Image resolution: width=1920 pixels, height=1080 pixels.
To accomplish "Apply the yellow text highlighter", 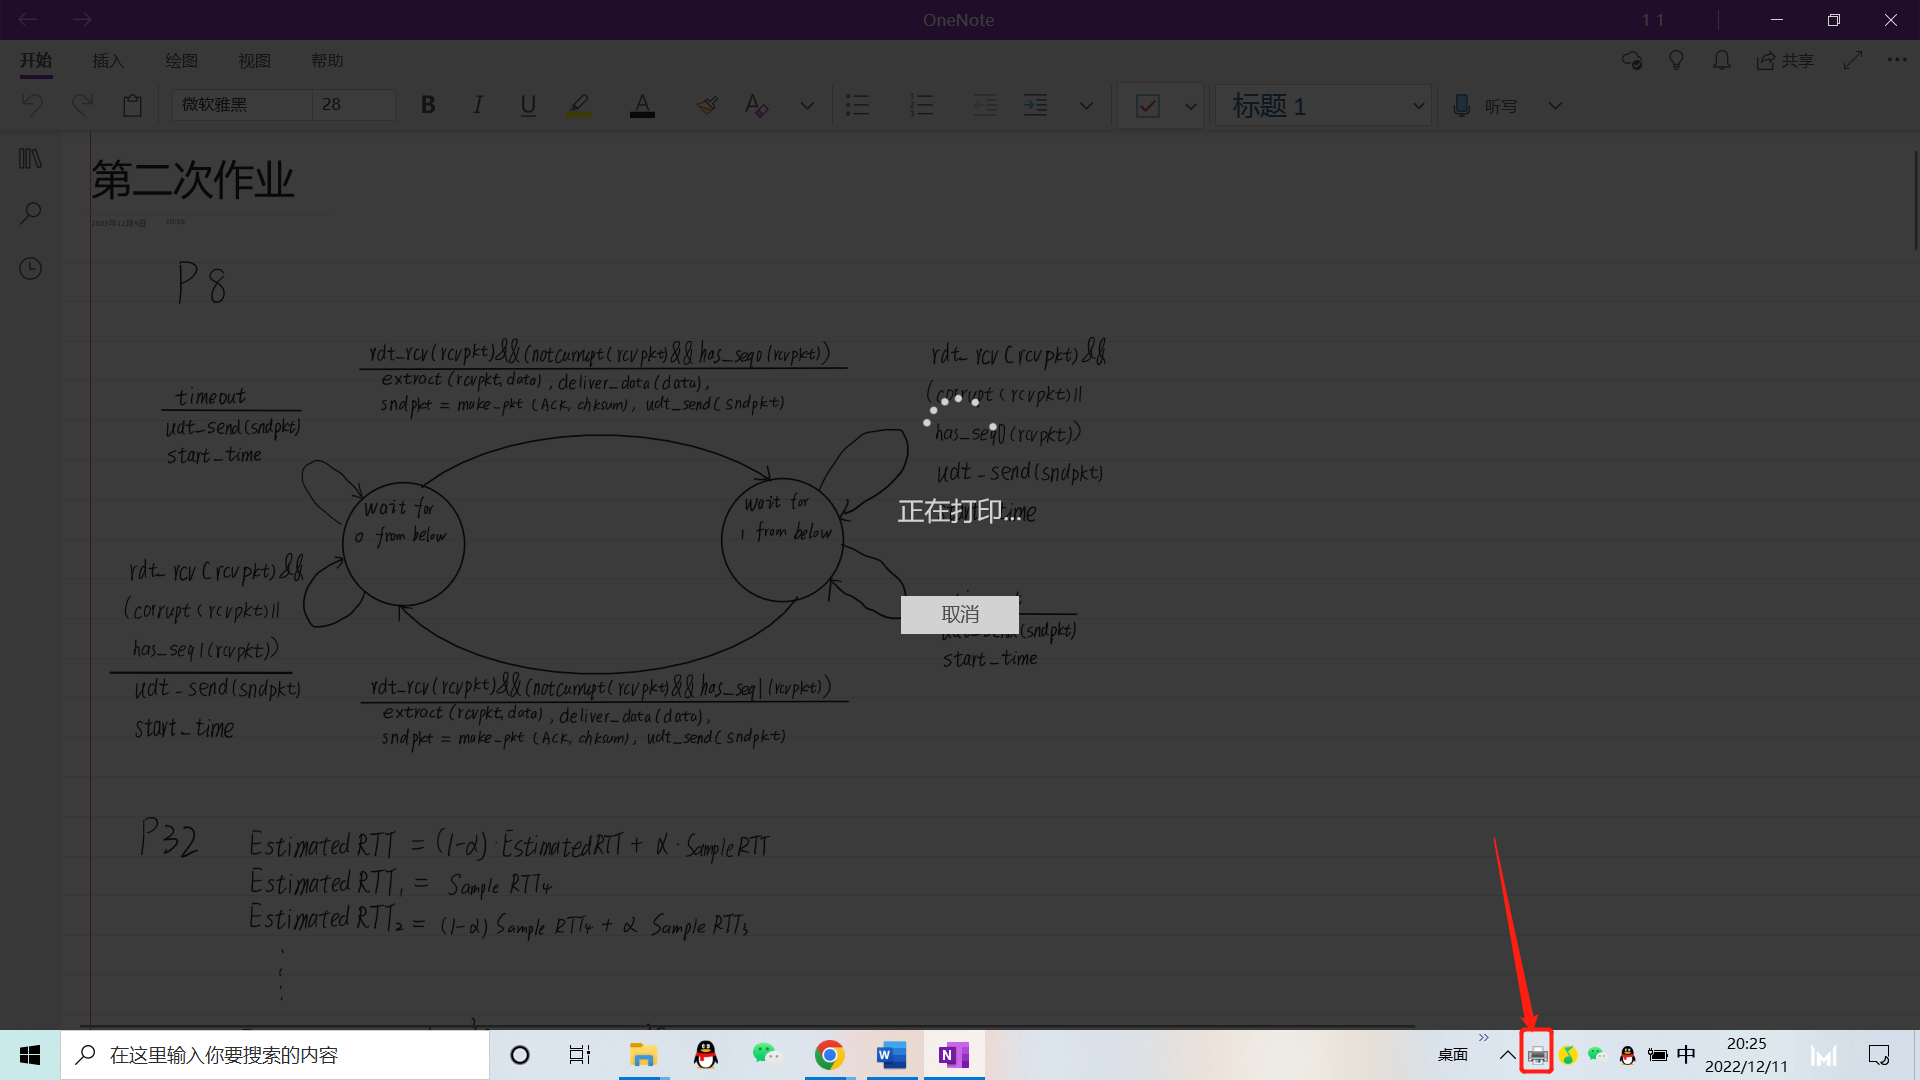I will tap(578, 105).
